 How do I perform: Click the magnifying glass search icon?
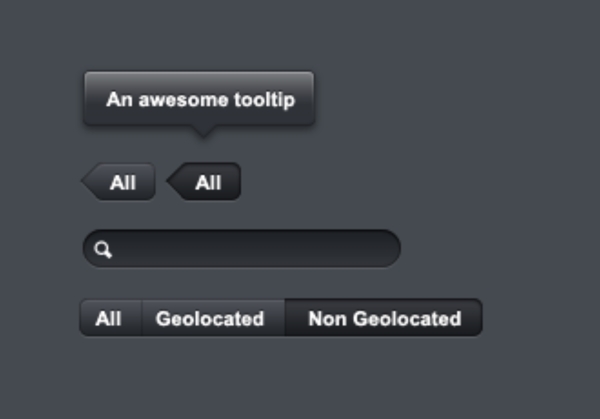[x=103, y=250]
